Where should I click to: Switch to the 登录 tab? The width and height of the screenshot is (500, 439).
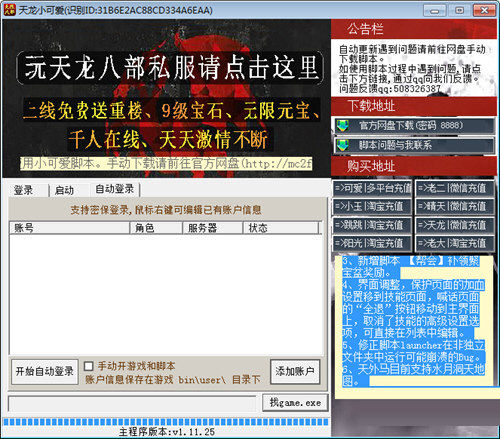pos(23,190)
